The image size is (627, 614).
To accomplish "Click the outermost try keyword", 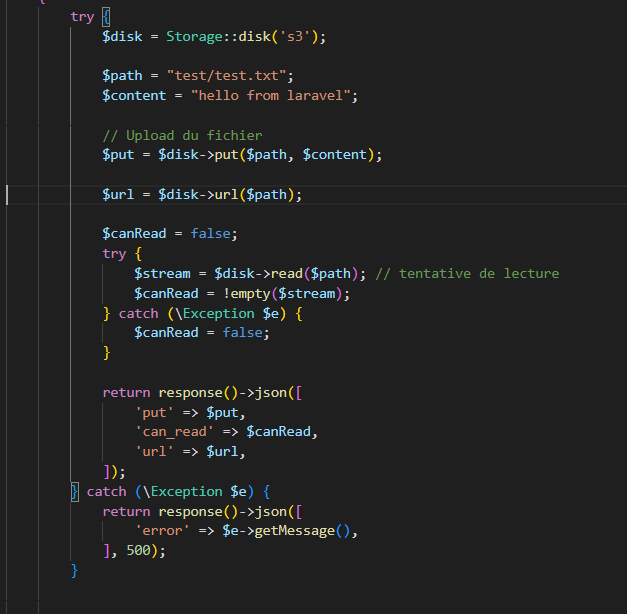I will point(82,17).
